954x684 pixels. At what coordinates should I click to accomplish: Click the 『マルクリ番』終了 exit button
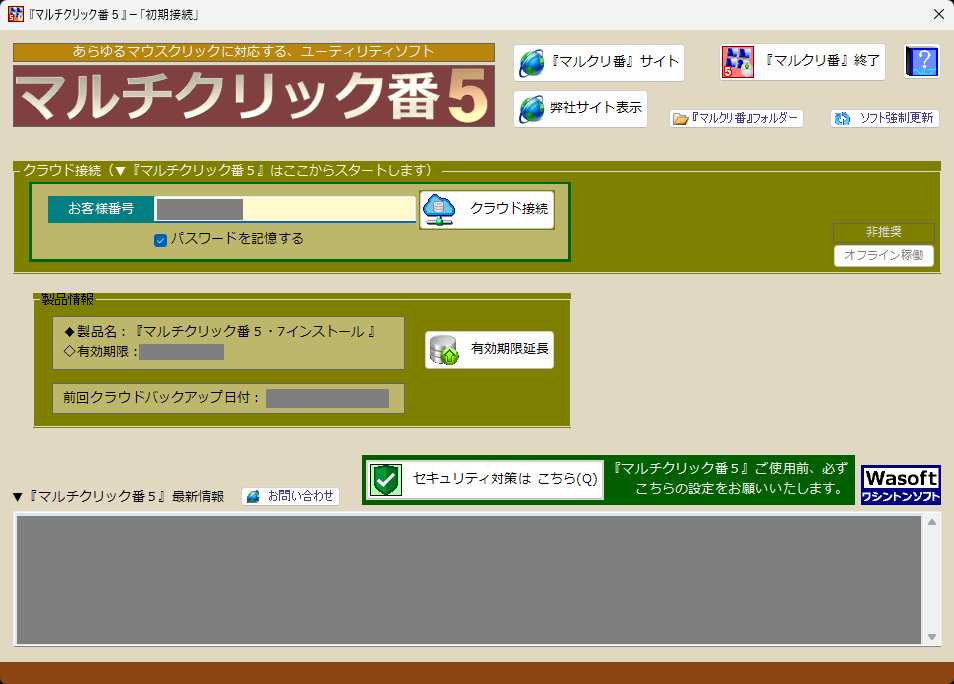coord(803,62)
